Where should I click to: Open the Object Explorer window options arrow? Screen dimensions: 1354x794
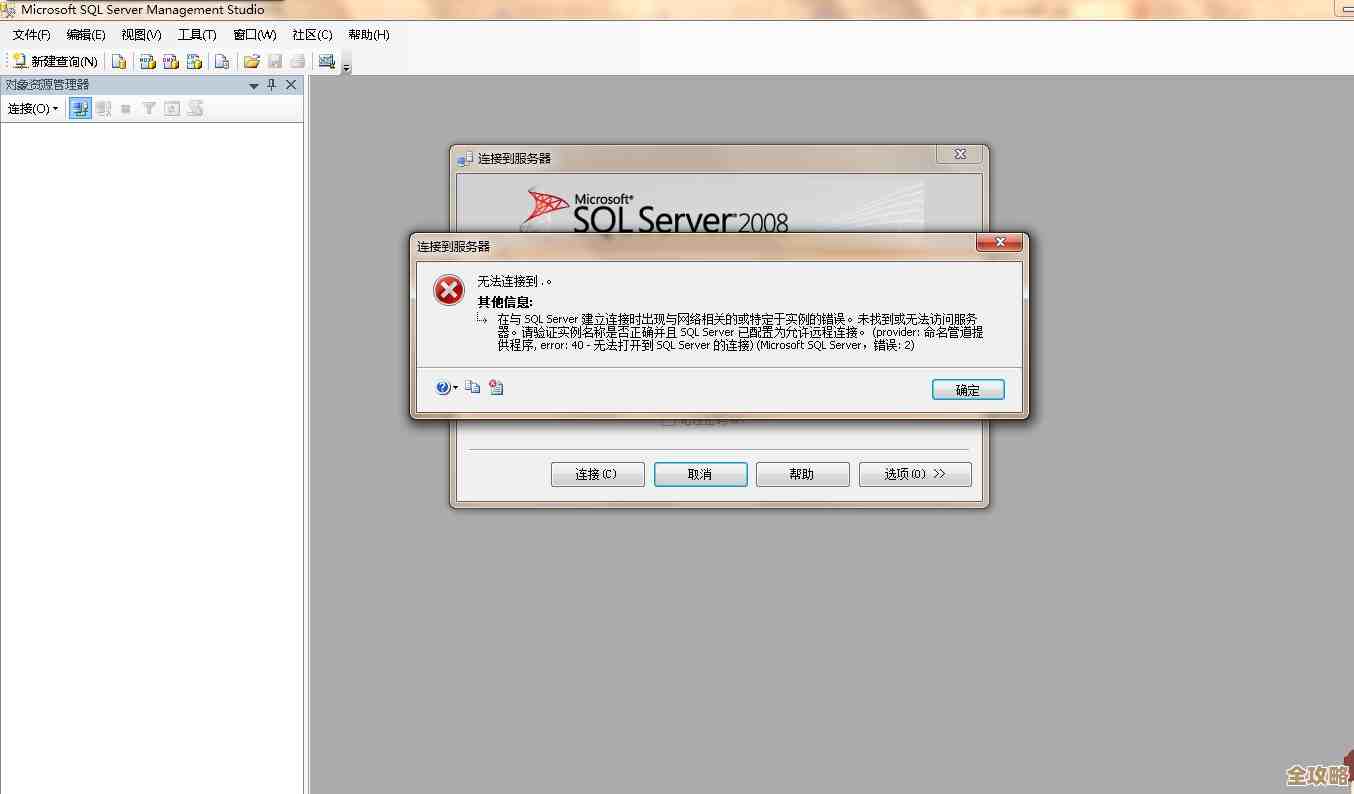[x=253, y=84]
